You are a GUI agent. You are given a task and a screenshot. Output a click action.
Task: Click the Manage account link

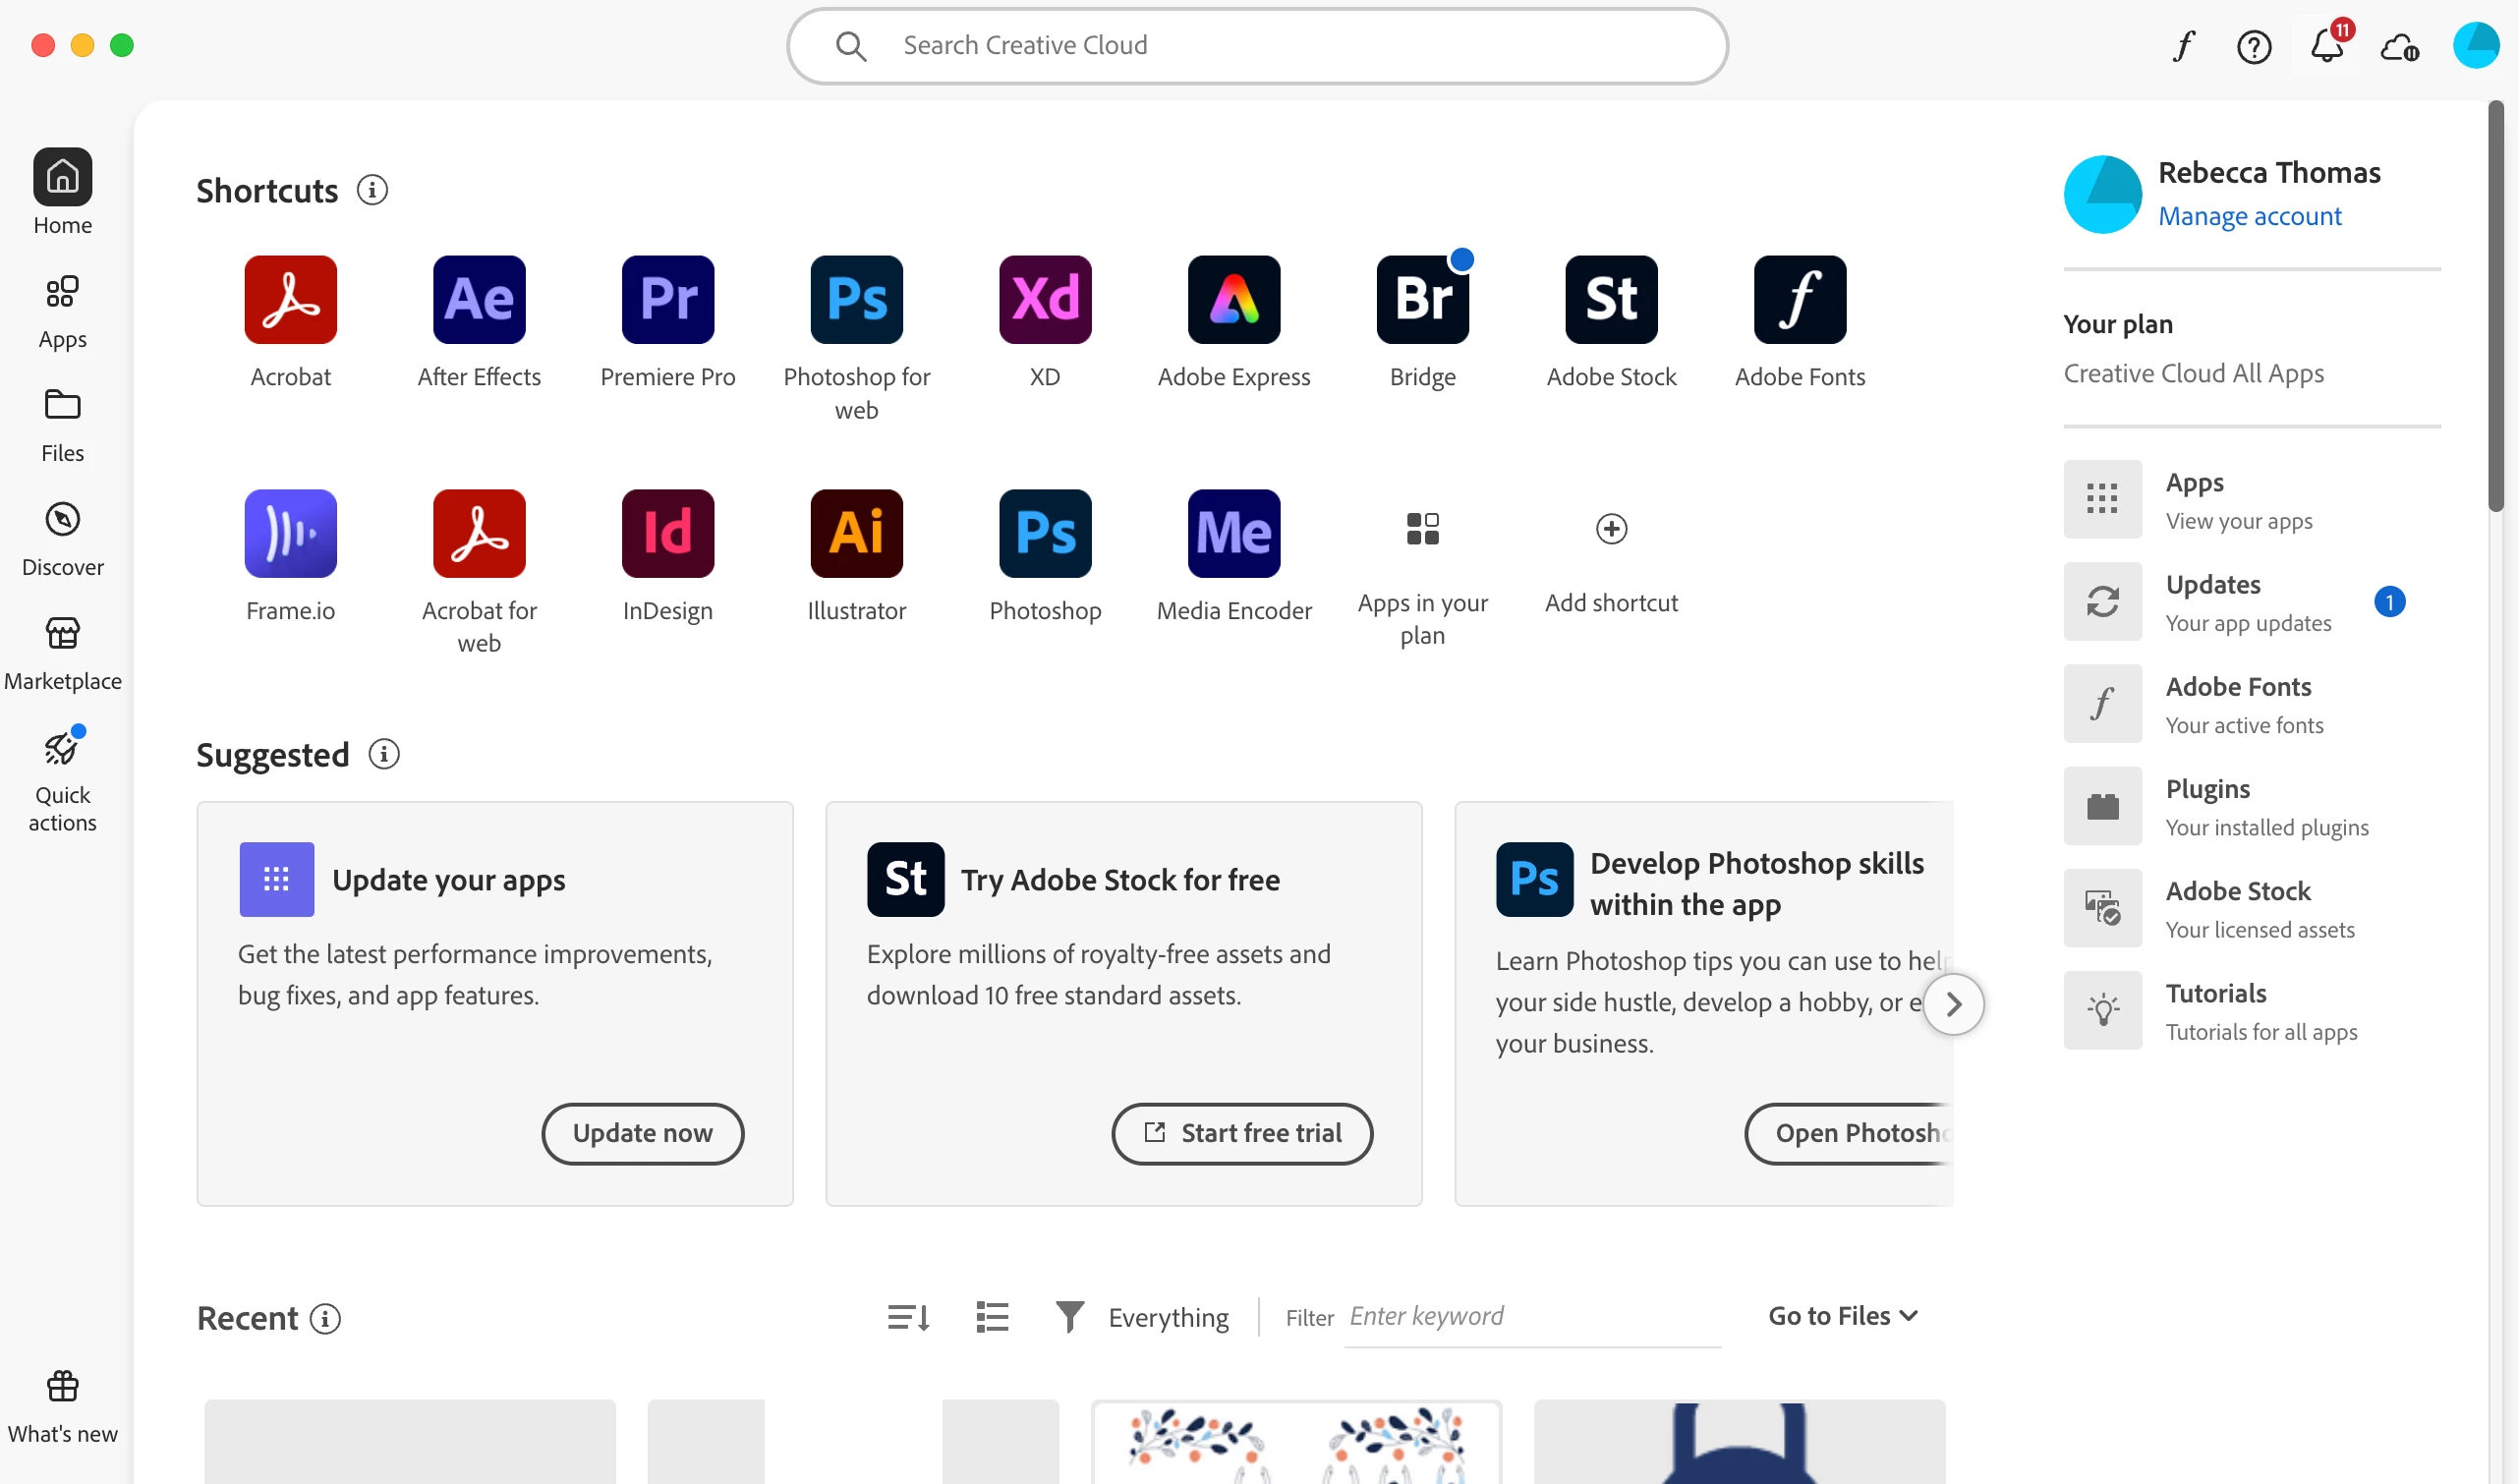click(x=2249, y=216)
